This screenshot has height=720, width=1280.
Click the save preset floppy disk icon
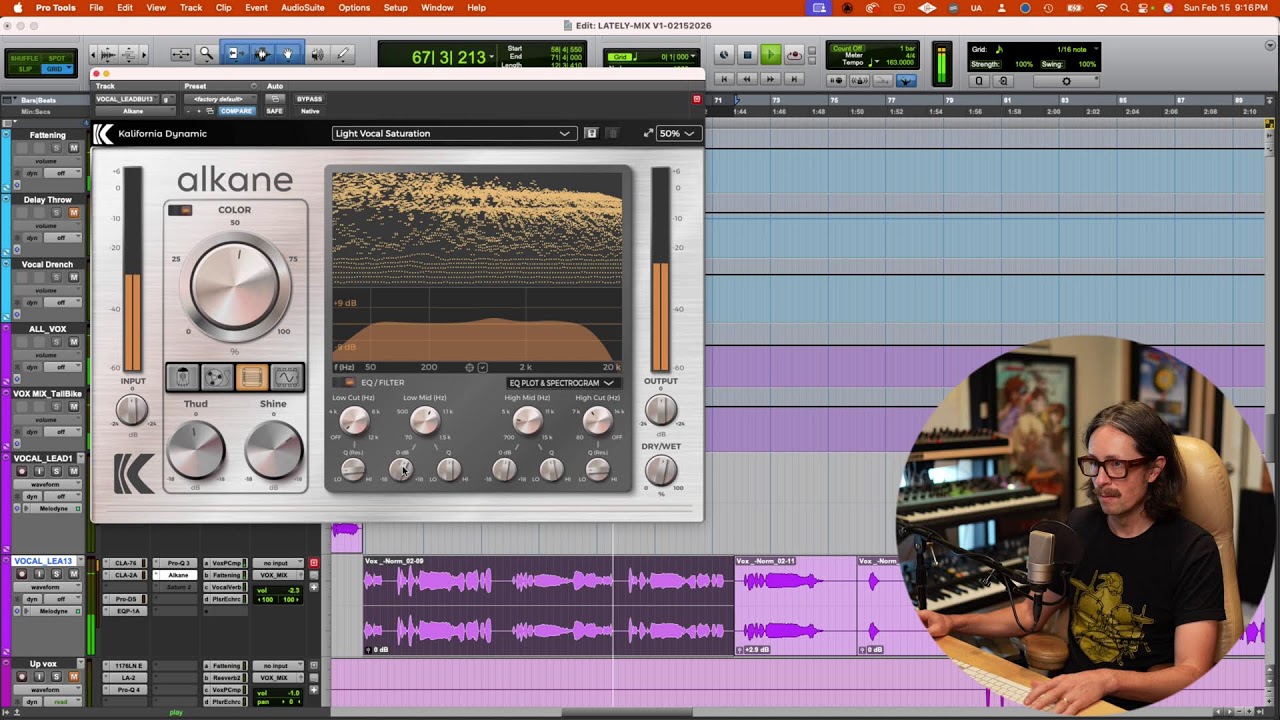tap(591, 133)
